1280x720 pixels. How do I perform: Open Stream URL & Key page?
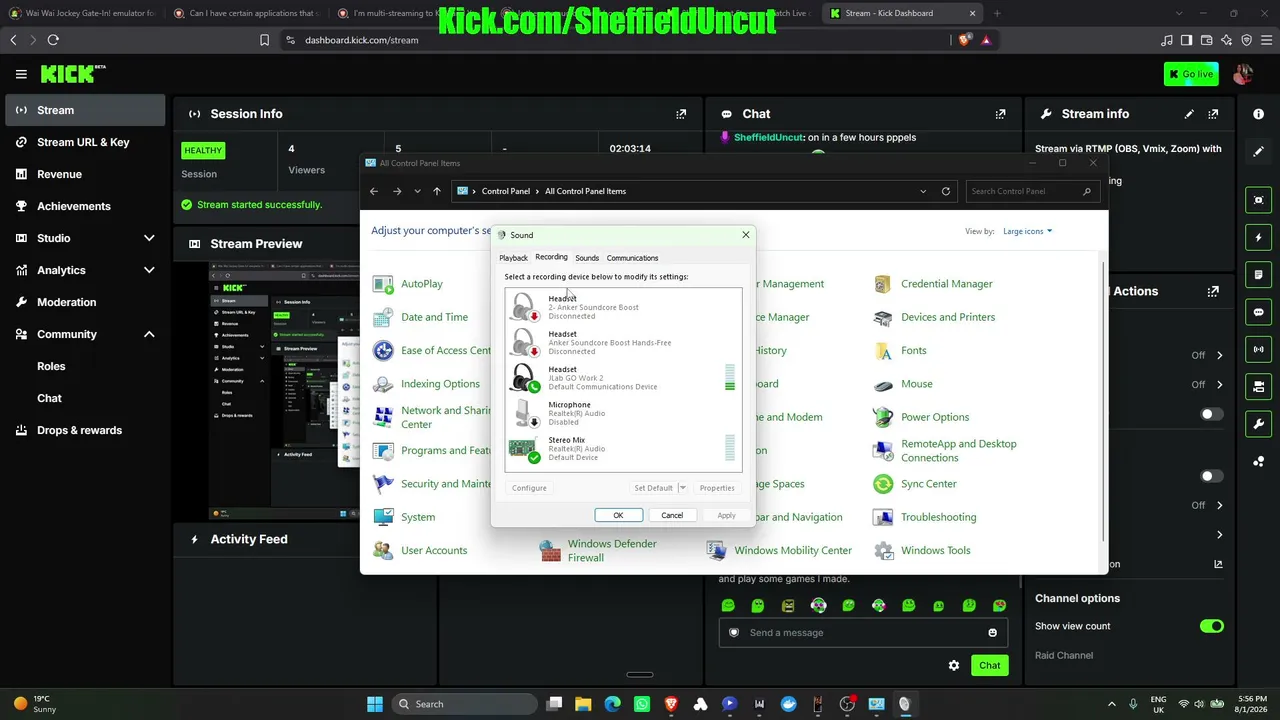pos(85,142)
